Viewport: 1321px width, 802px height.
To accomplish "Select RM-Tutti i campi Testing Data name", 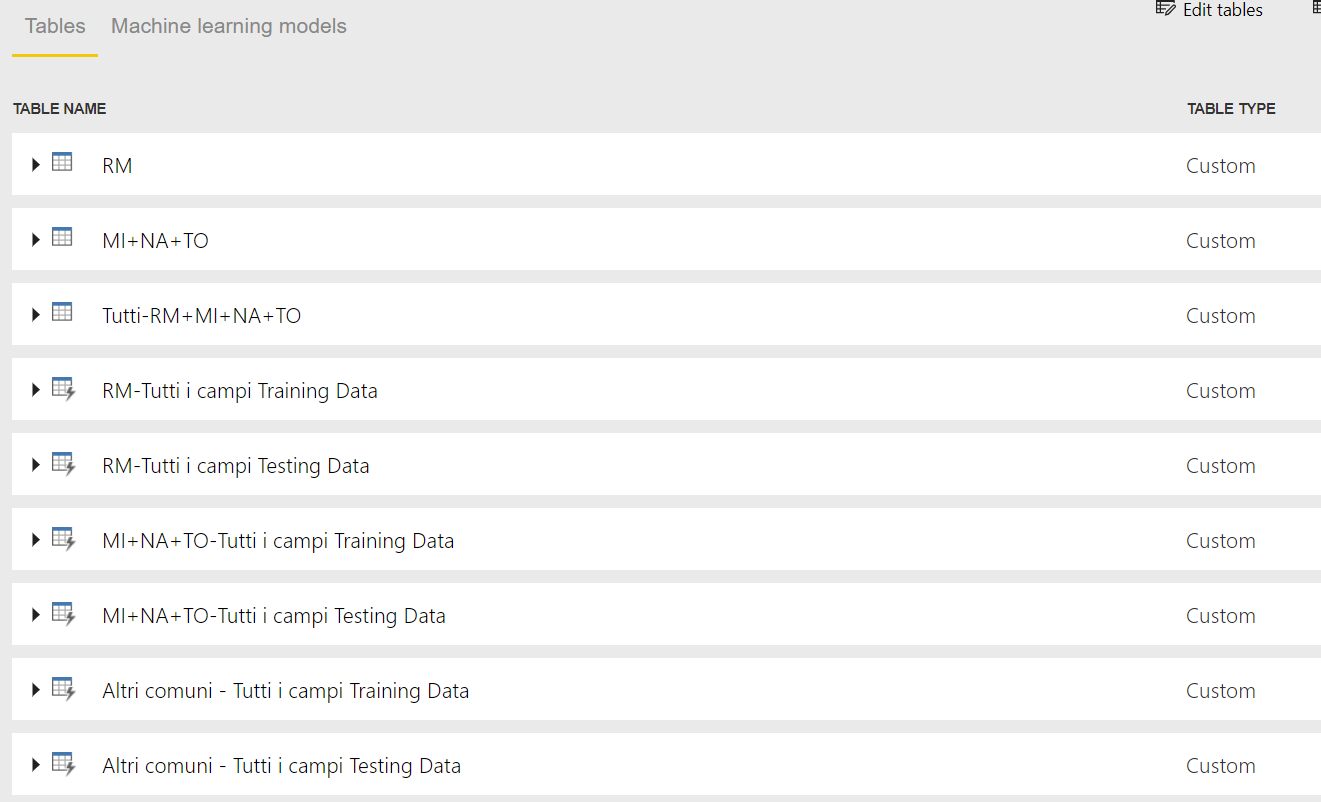I will pos(236,466).
